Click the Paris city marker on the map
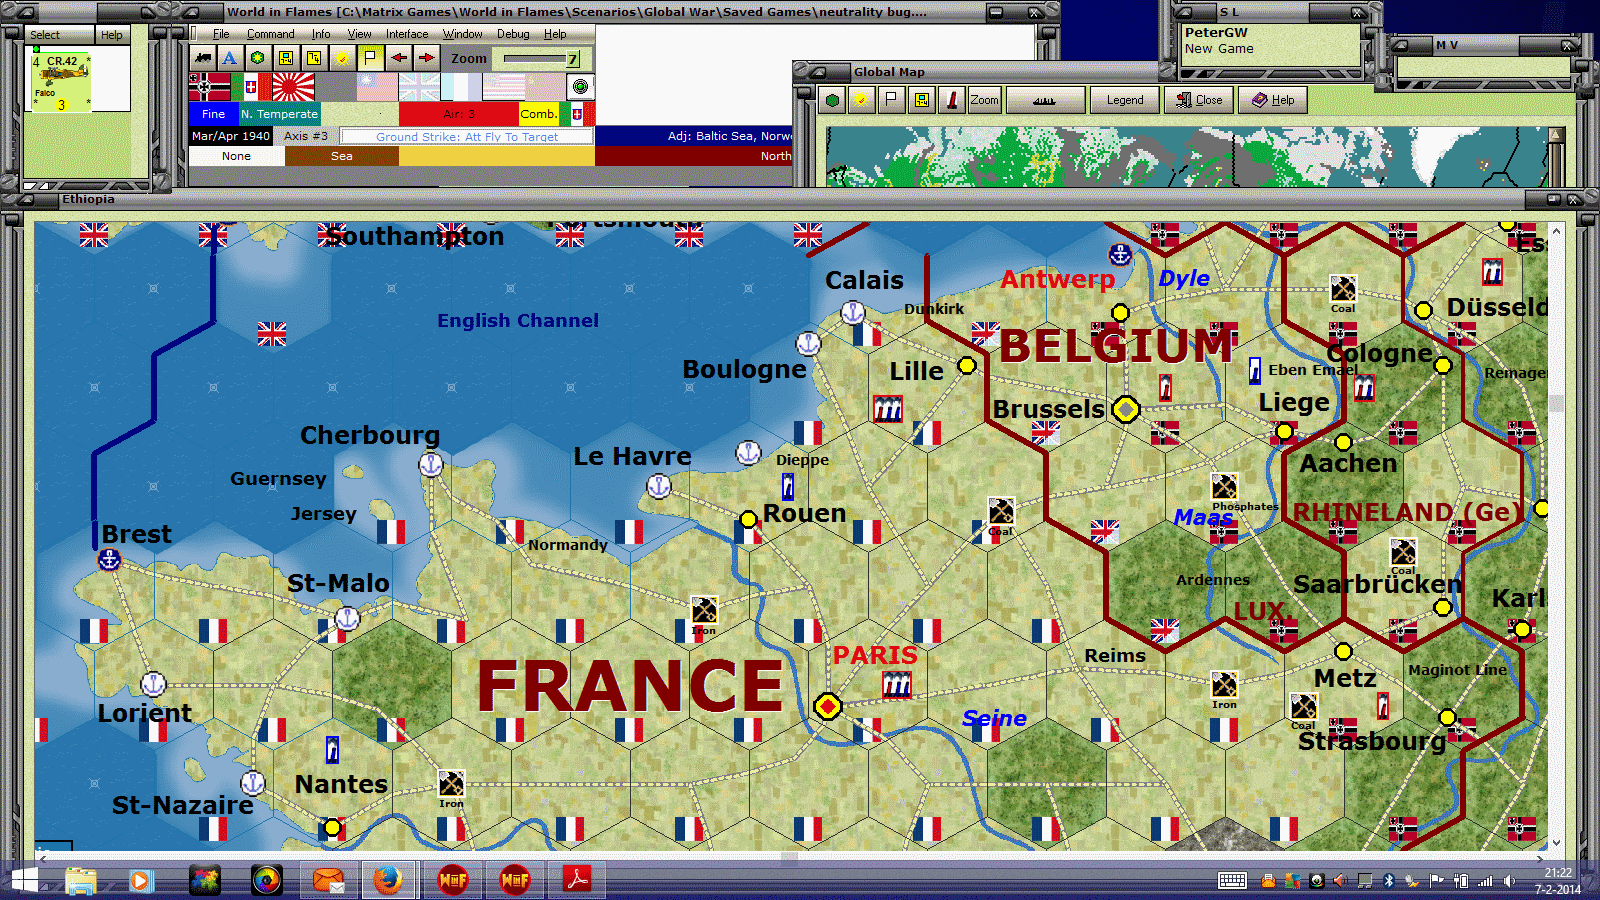 click(x=828, y=707)
